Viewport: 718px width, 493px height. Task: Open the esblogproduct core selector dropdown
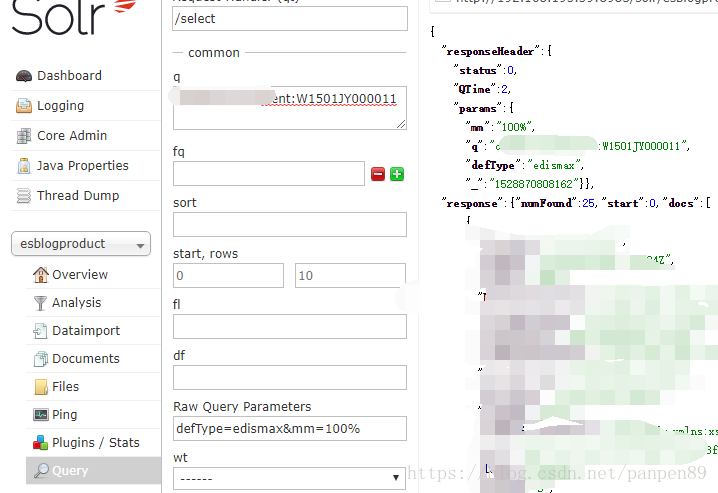[x=81, y=244]
